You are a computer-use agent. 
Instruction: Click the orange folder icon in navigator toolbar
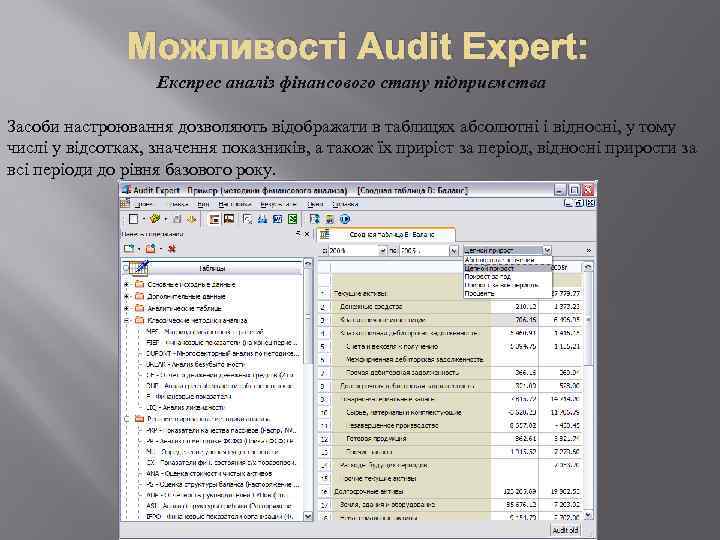coord(150,248)
